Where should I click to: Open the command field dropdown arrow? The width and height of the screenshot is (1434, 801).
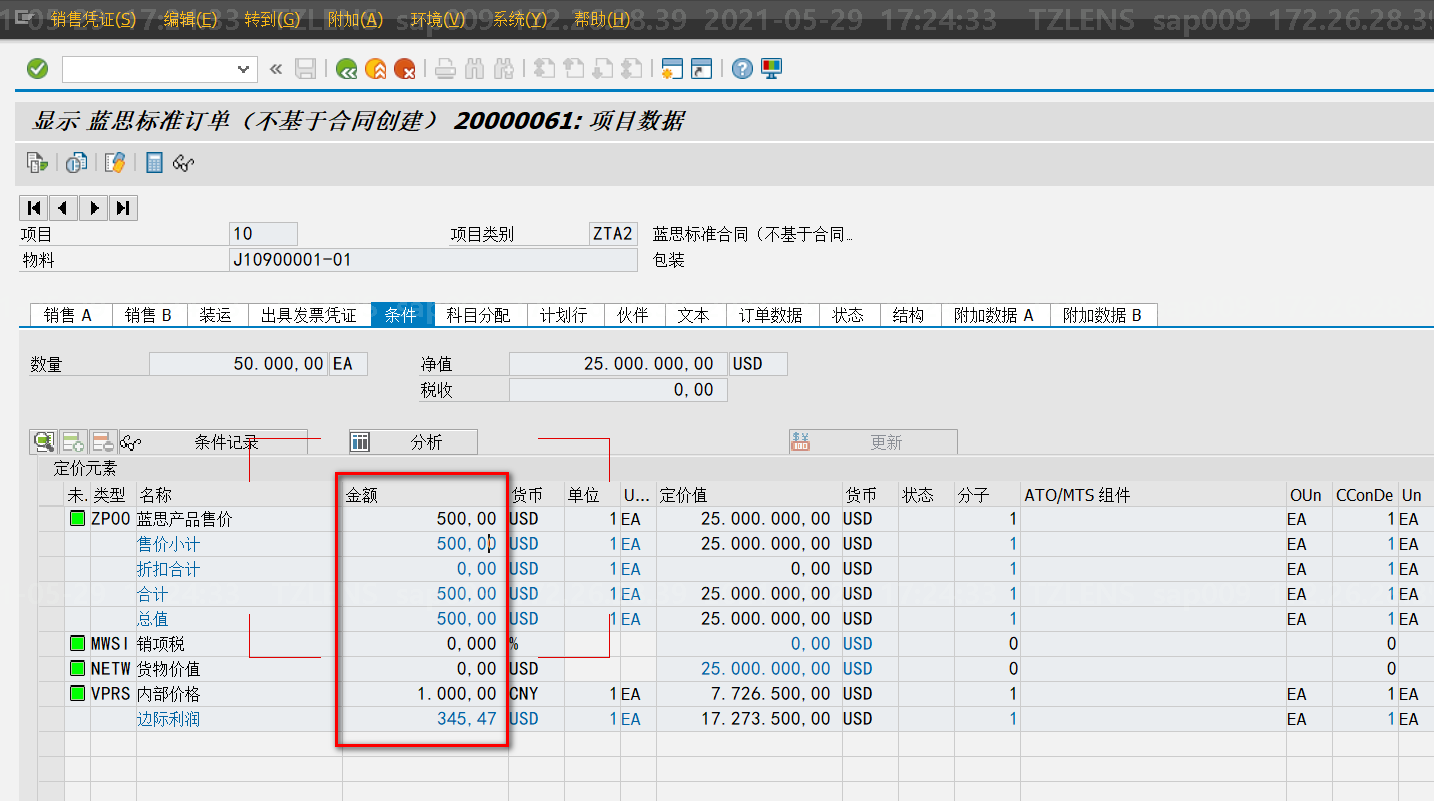[243, 68]
